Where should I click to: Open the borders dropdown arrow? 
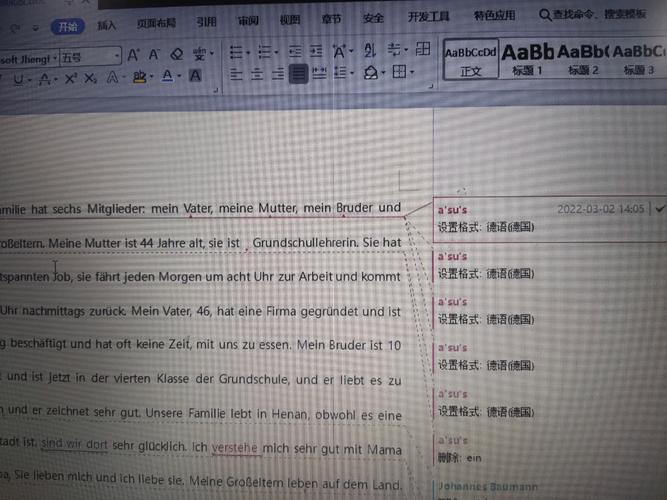click(x=412, y=72)
